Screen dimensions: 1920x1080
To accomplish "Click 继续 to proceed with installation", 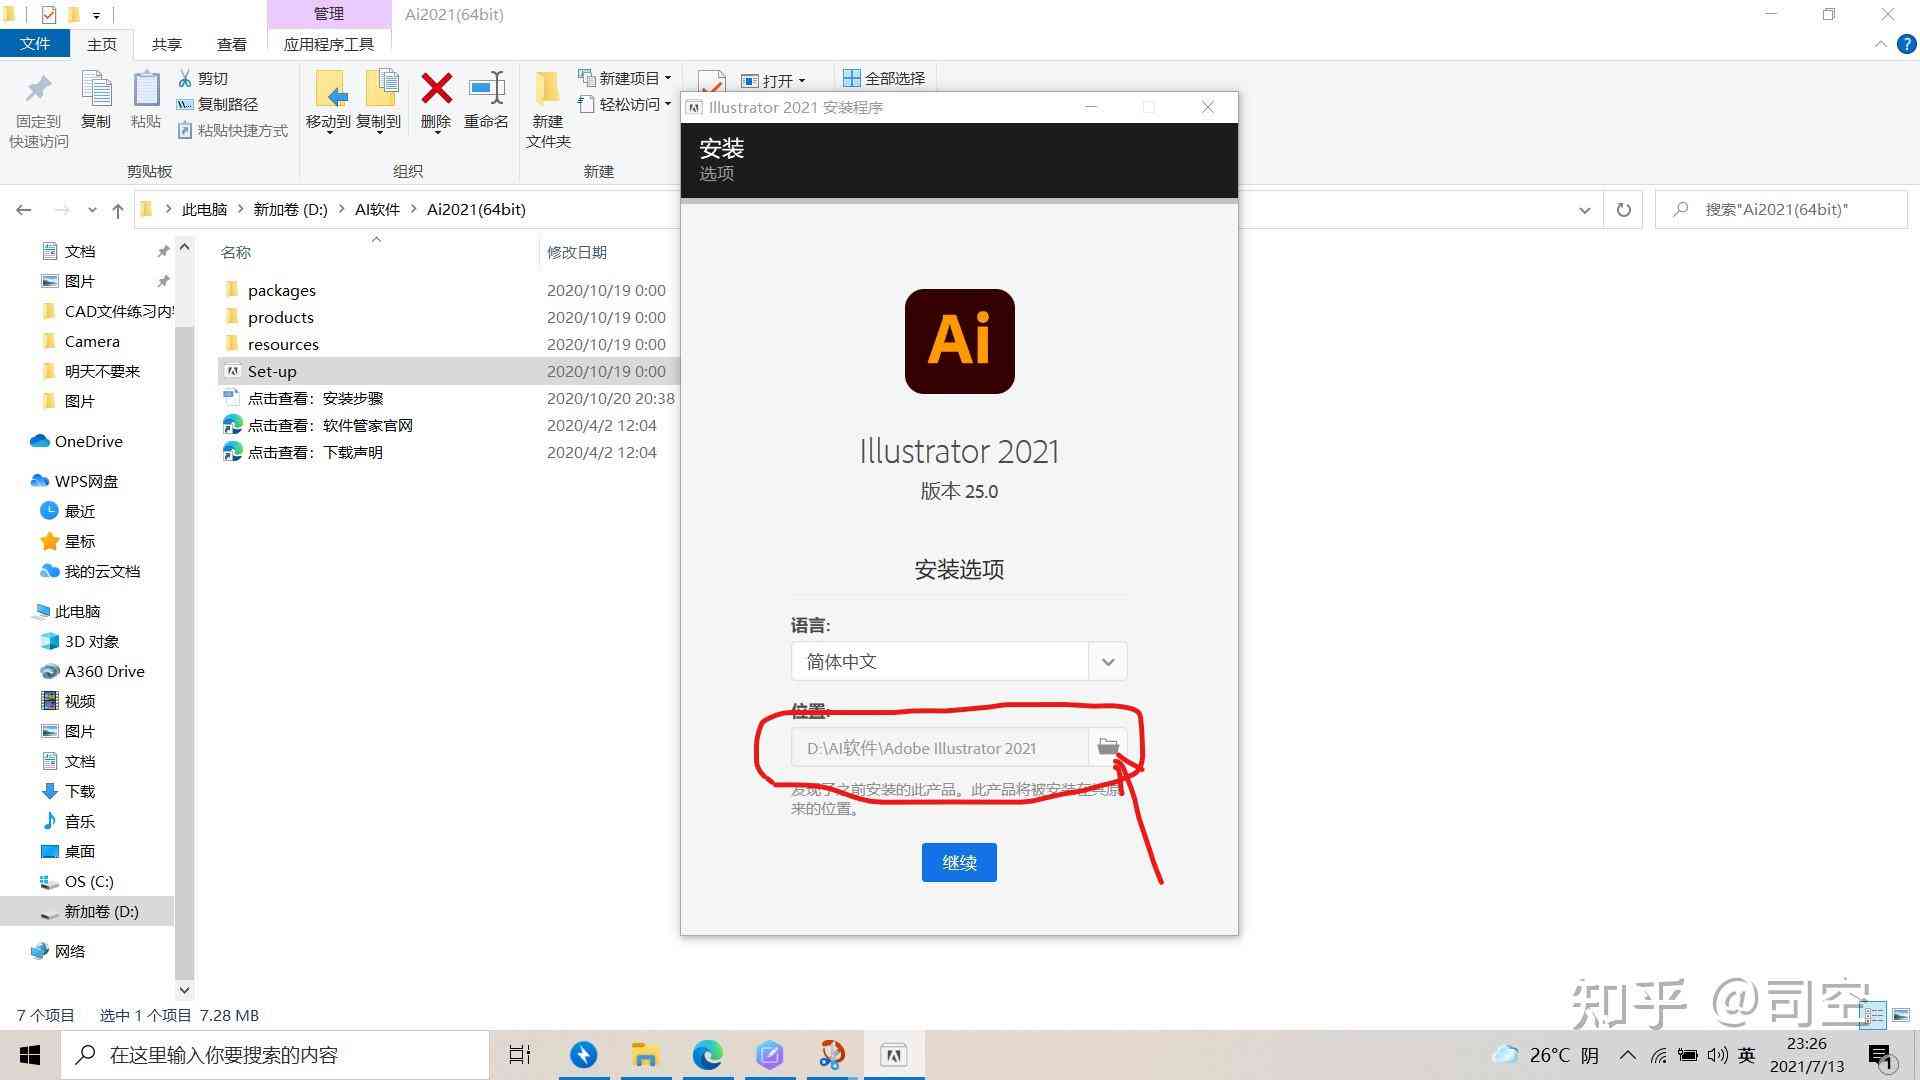I will (959, 861).
